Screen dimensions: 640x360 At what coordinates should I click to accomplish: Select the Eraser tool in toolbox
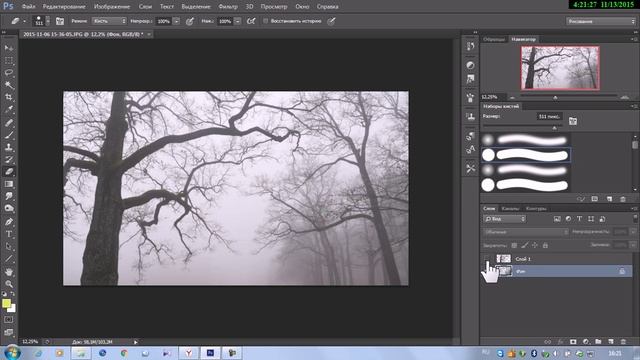pyautogui.click(x=9, y=171)
